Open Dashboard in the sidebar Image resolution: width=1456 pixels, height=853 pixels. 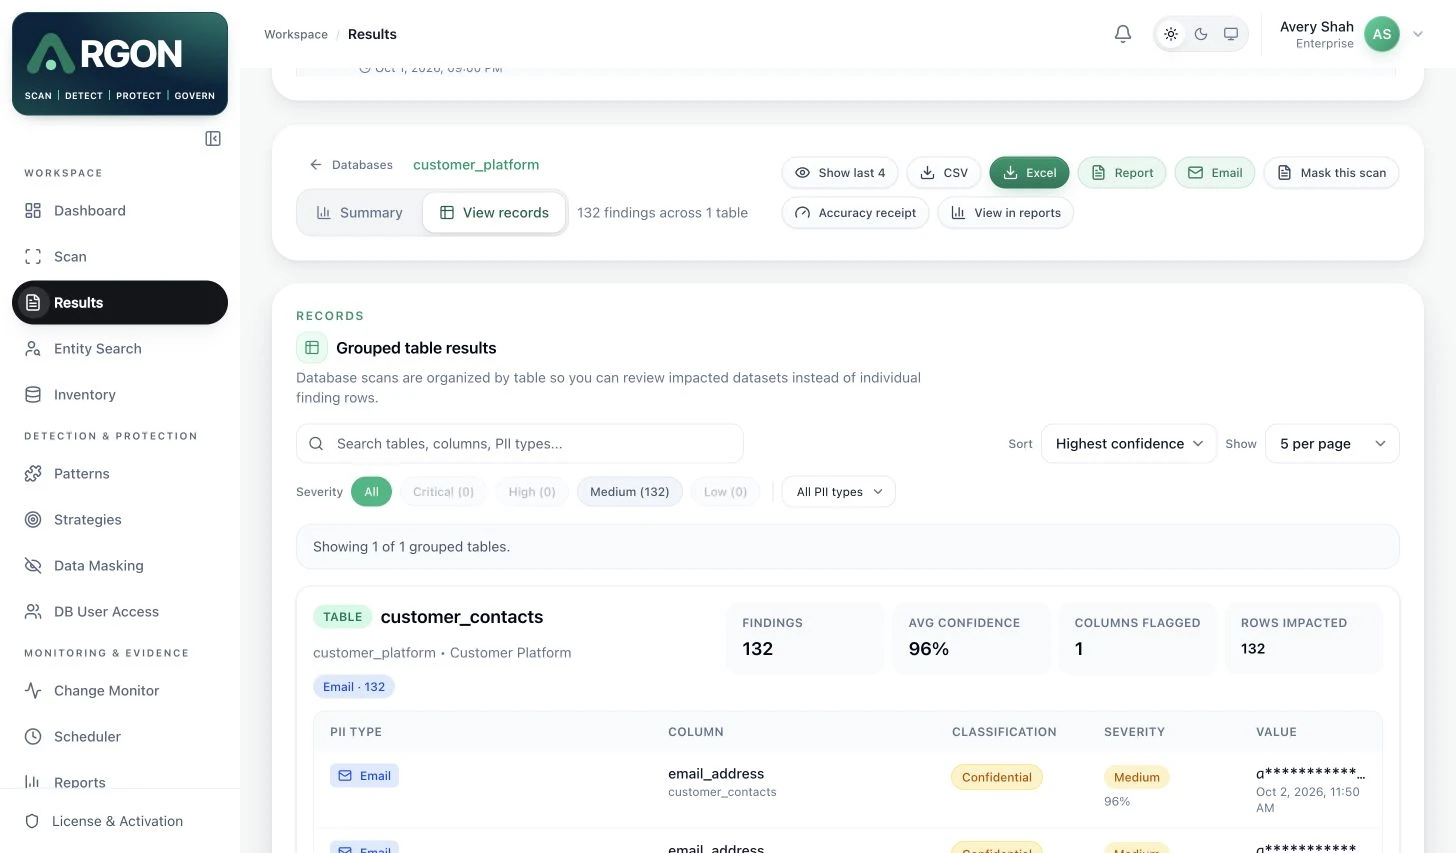(120, 211)
